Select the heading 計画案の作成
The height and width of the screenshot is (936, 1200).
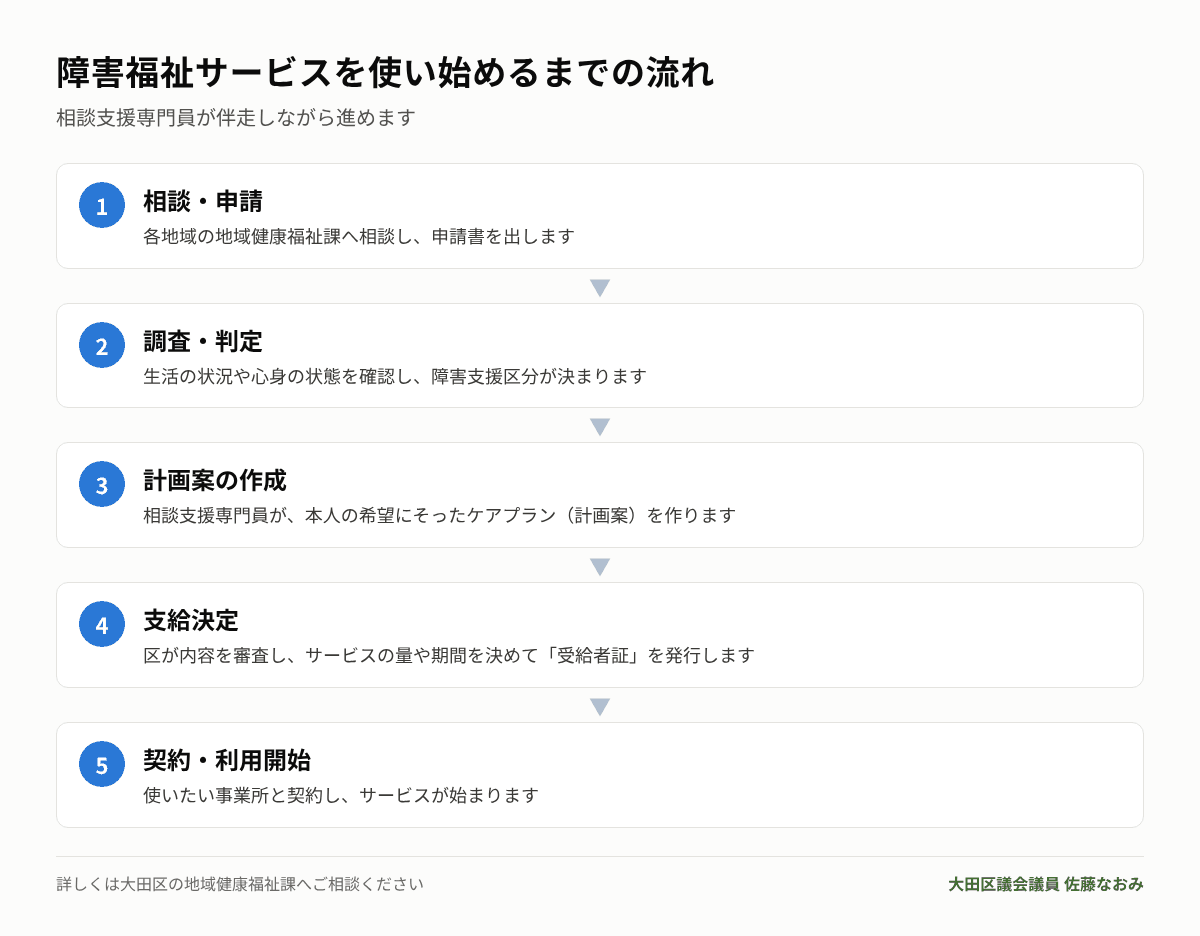pos(215,480)
